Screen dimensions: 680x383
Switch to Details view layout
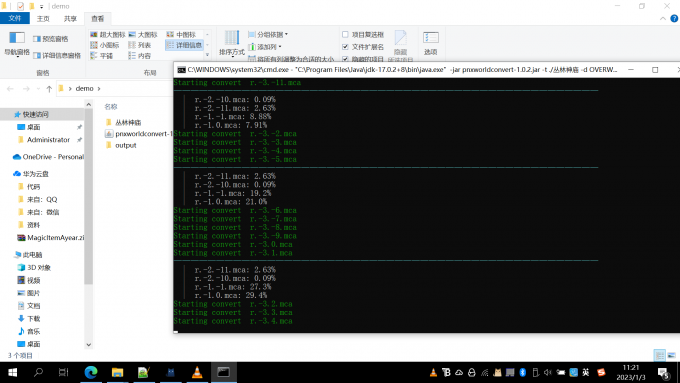(184, 45)
